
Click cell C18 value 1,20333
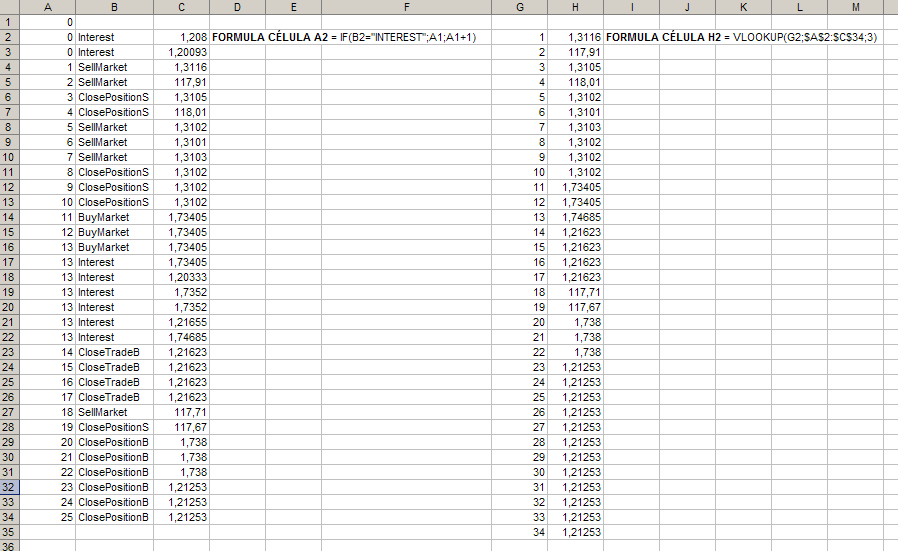pyautogui.click(x=181, y=277)
